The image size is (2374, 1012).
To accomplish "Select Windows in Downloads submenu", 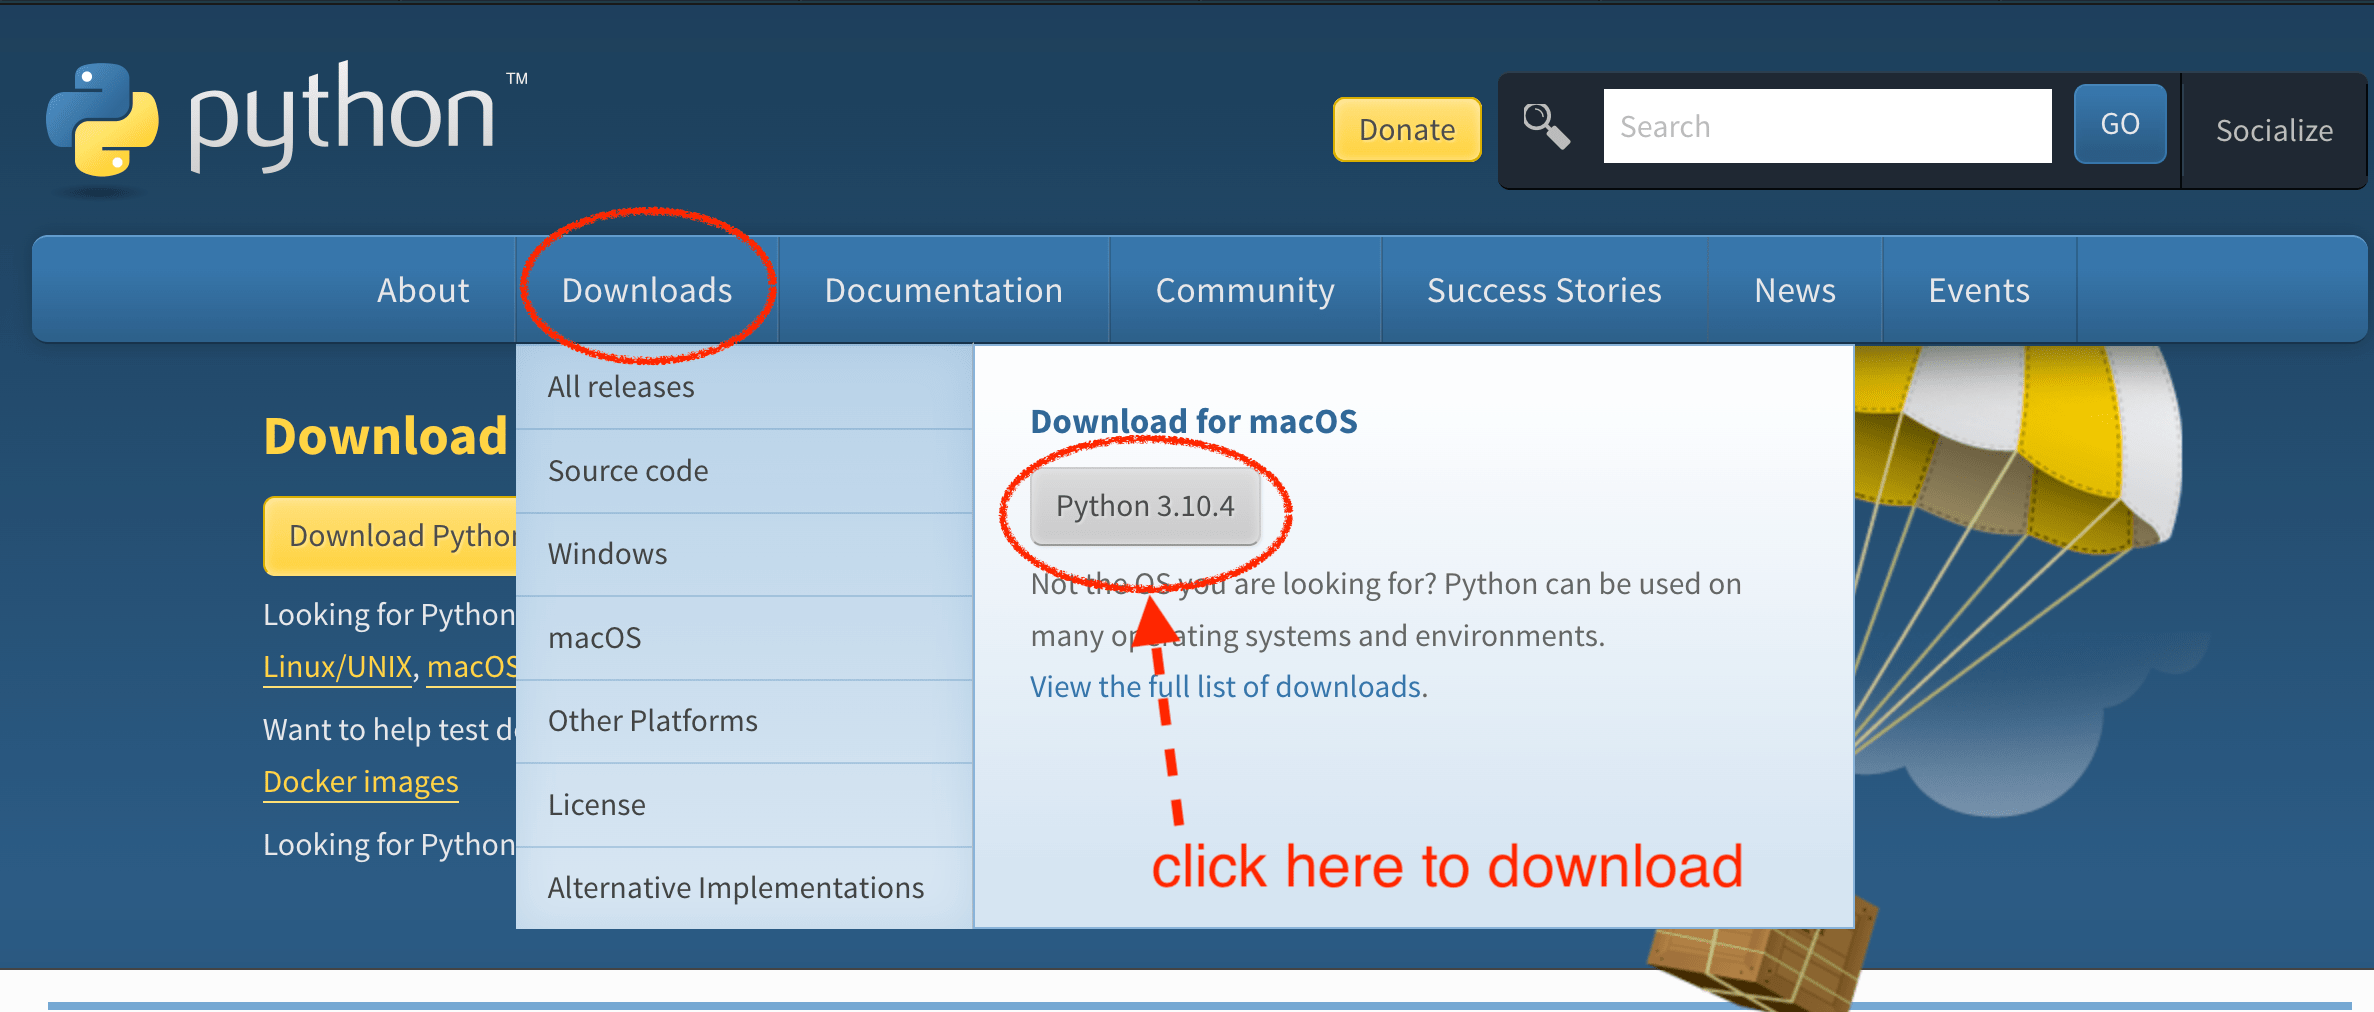I will click(x=744, y=554).
